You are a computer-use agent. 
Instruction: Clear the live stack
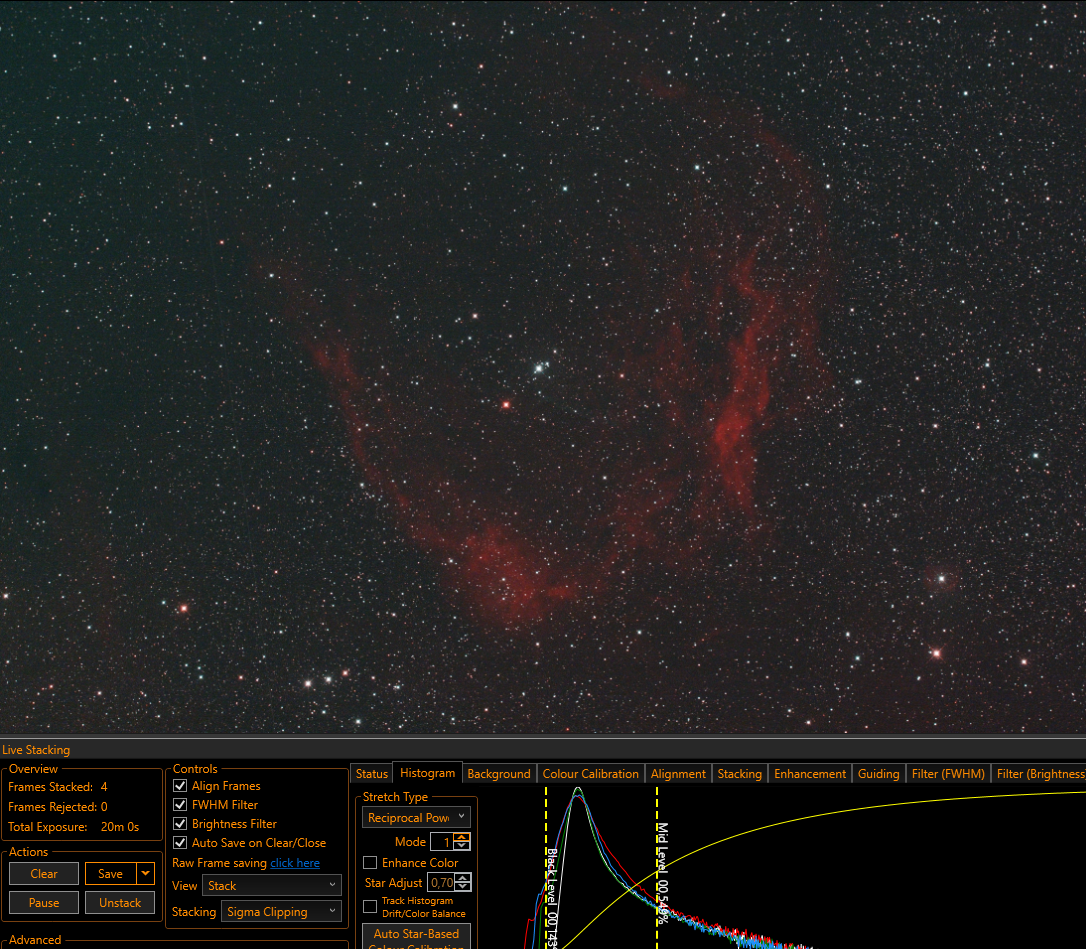(x=44, y=873)
